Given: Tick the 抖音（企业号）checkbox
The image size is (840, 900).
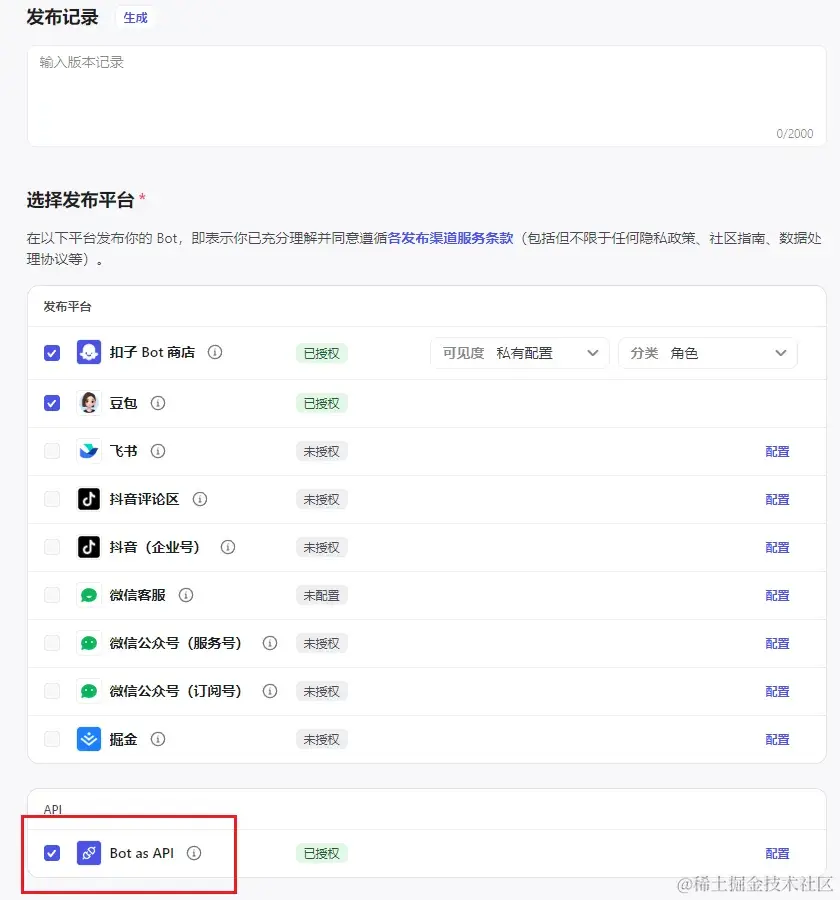Looking at the screenshot, I should coord(52,547).
